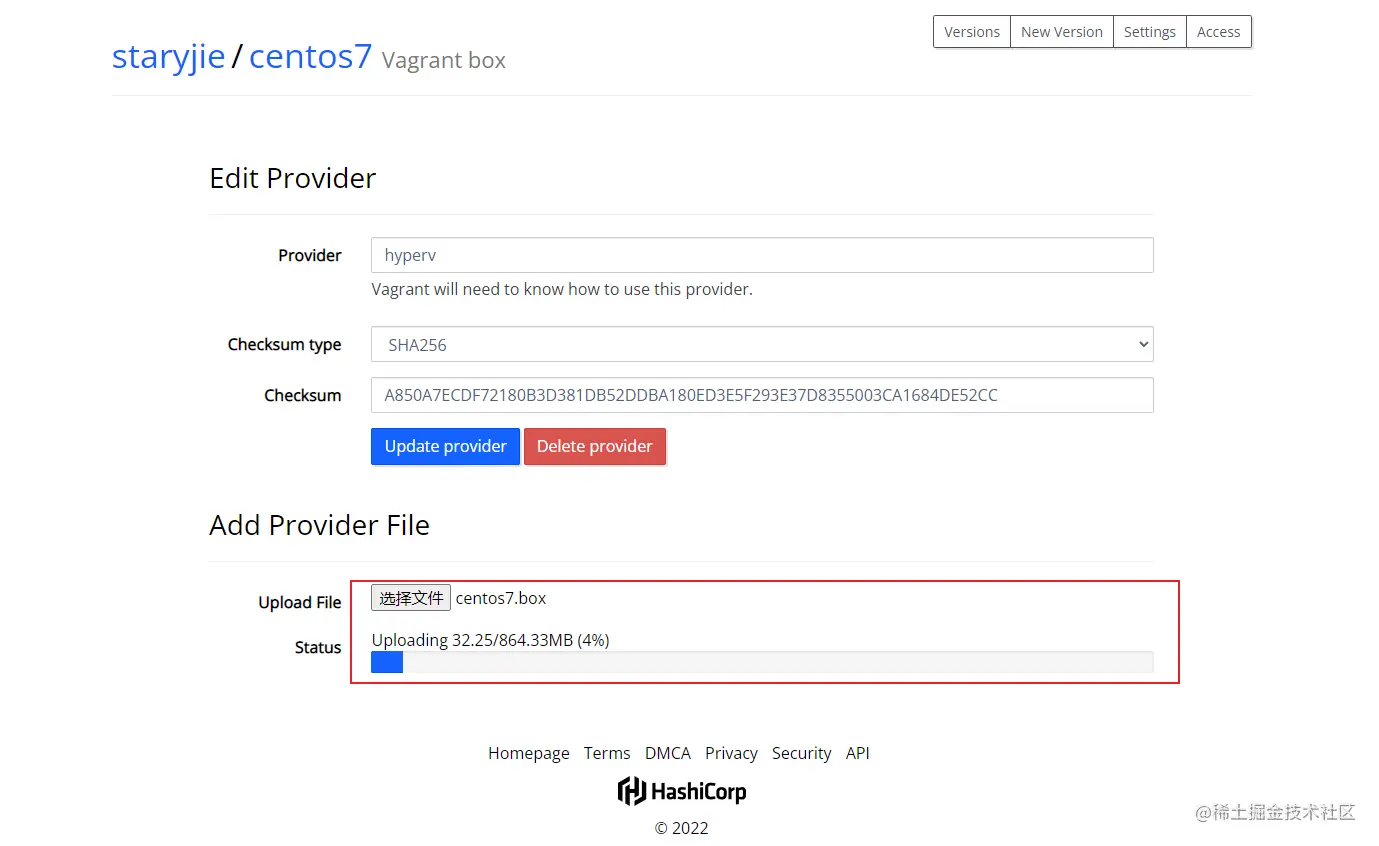Click the upload progress bar
Image resolution: width=1379 pixels, height=846 pixels.
pos(762,662)
